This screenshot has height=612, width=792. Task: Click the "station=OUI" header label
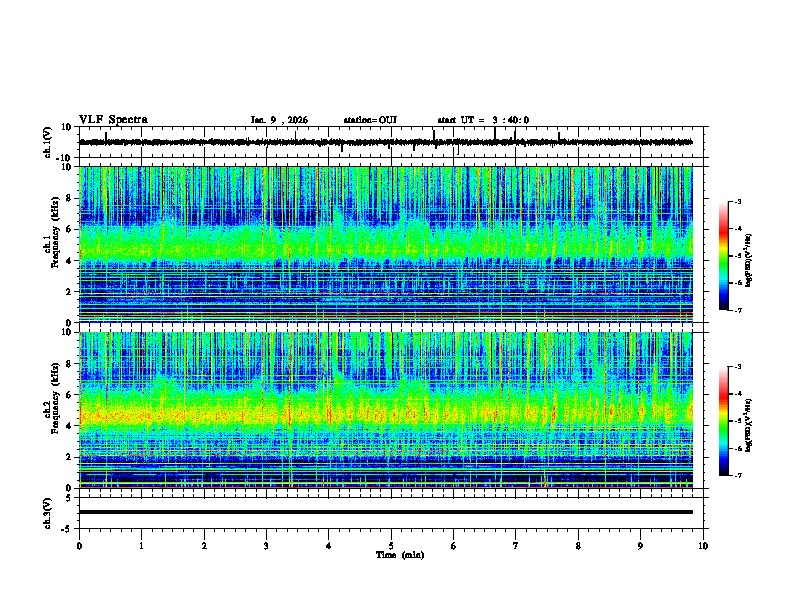(370, 120)
